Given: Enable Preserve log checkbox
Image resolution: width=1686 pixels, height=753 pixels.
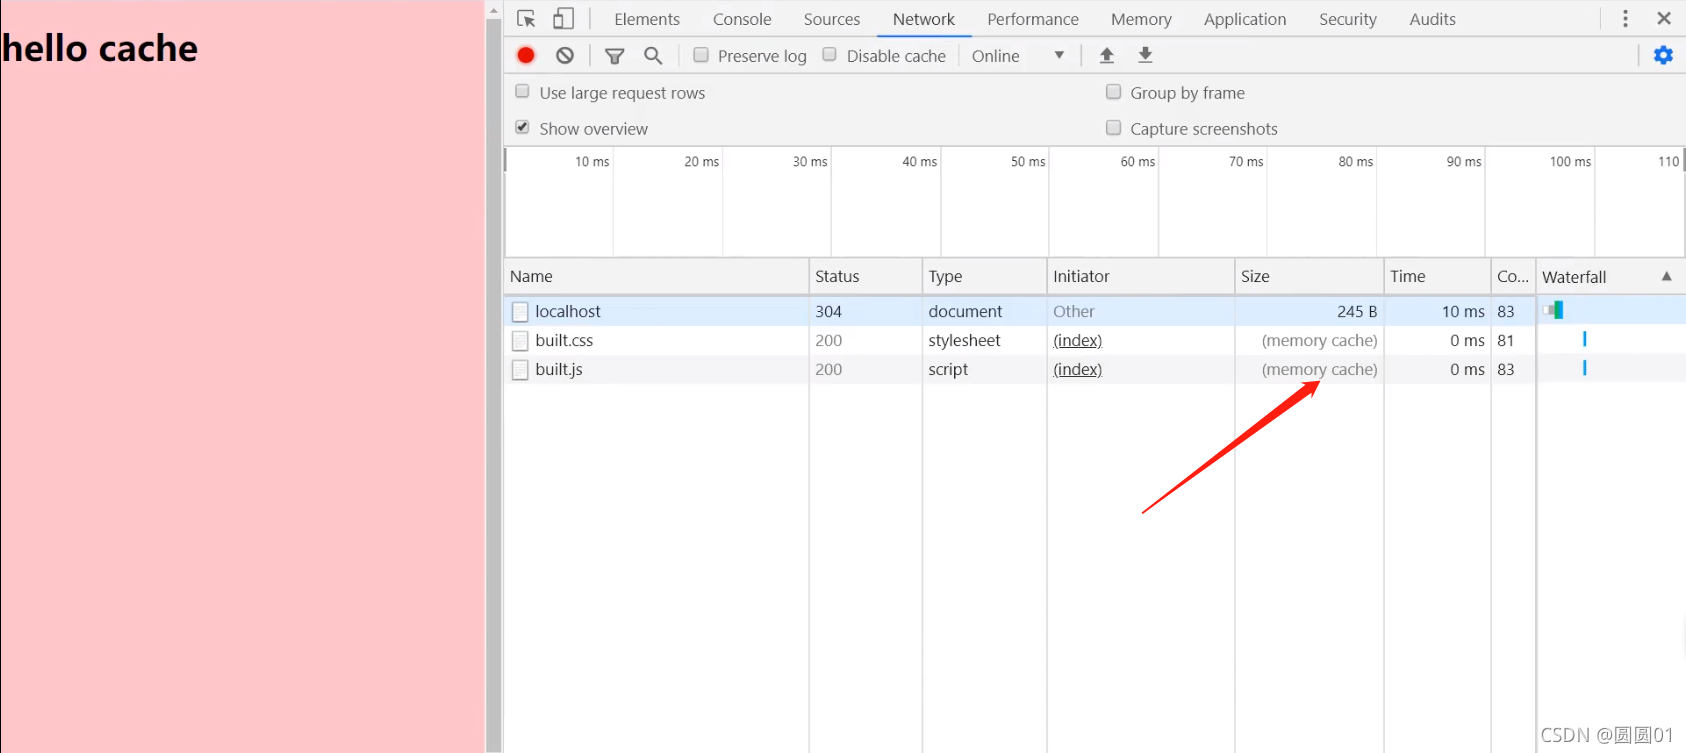Looking at the screenshot, I should (701, 55).
